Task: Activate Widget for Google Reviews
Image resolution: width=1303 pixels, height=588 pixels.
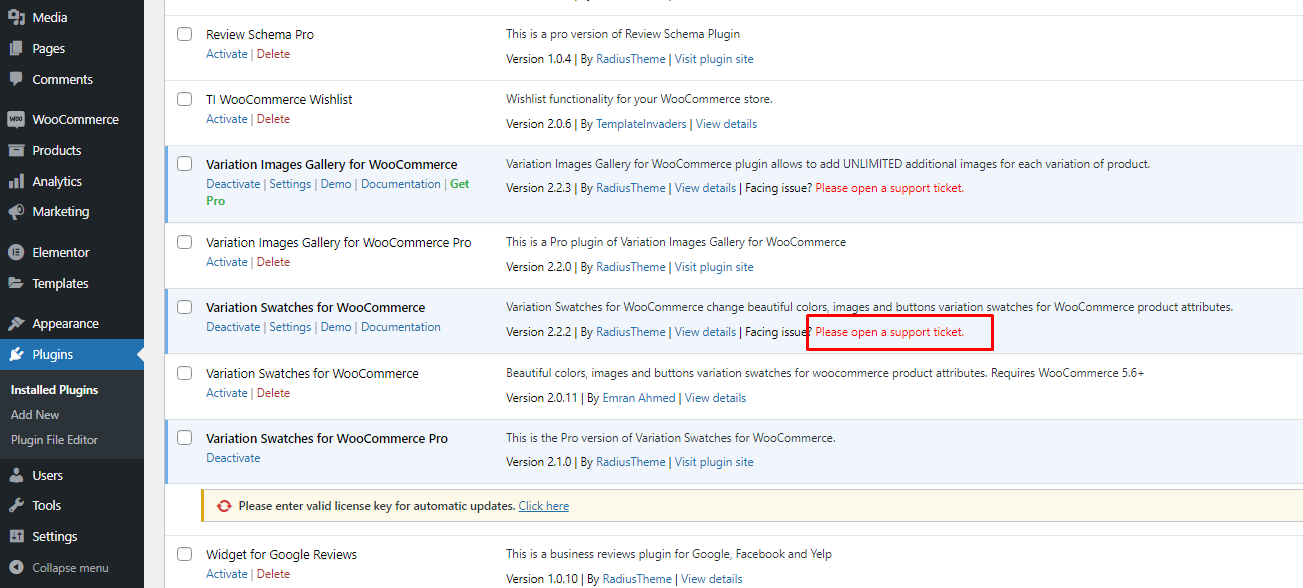Action: point(226,574)
